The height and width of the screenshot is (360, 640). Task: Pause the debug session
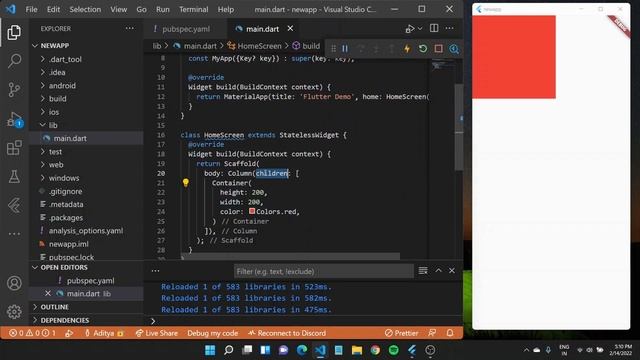[345, 49]
